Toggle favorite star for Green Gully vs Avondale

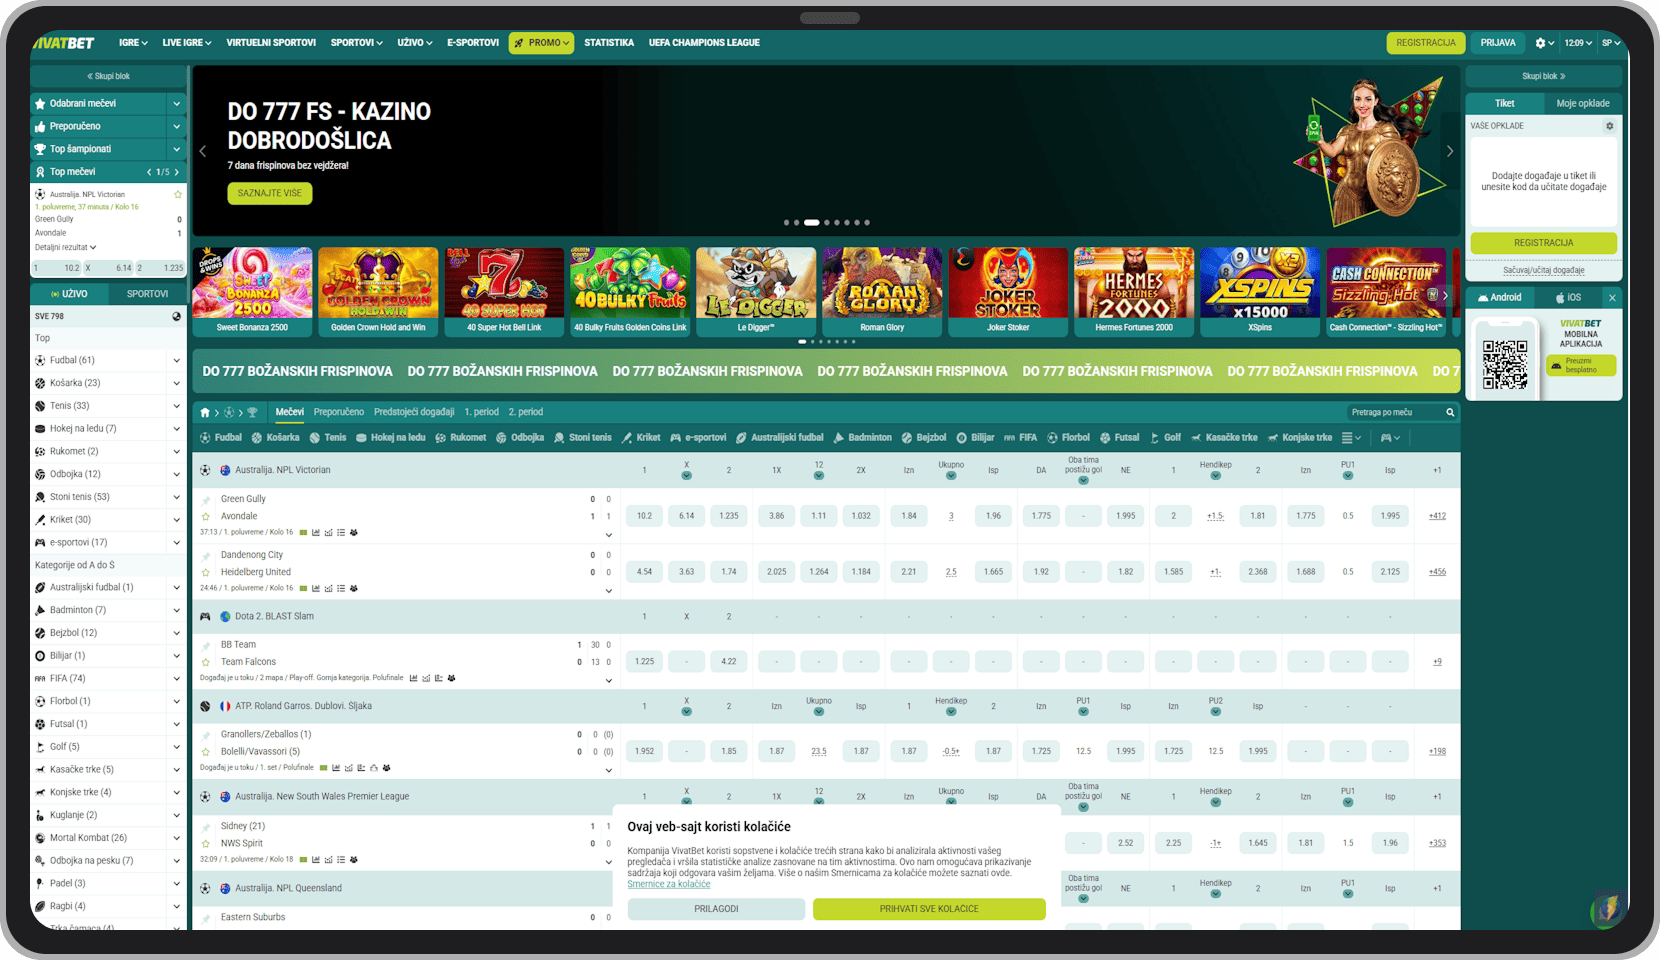pos(206,517)
